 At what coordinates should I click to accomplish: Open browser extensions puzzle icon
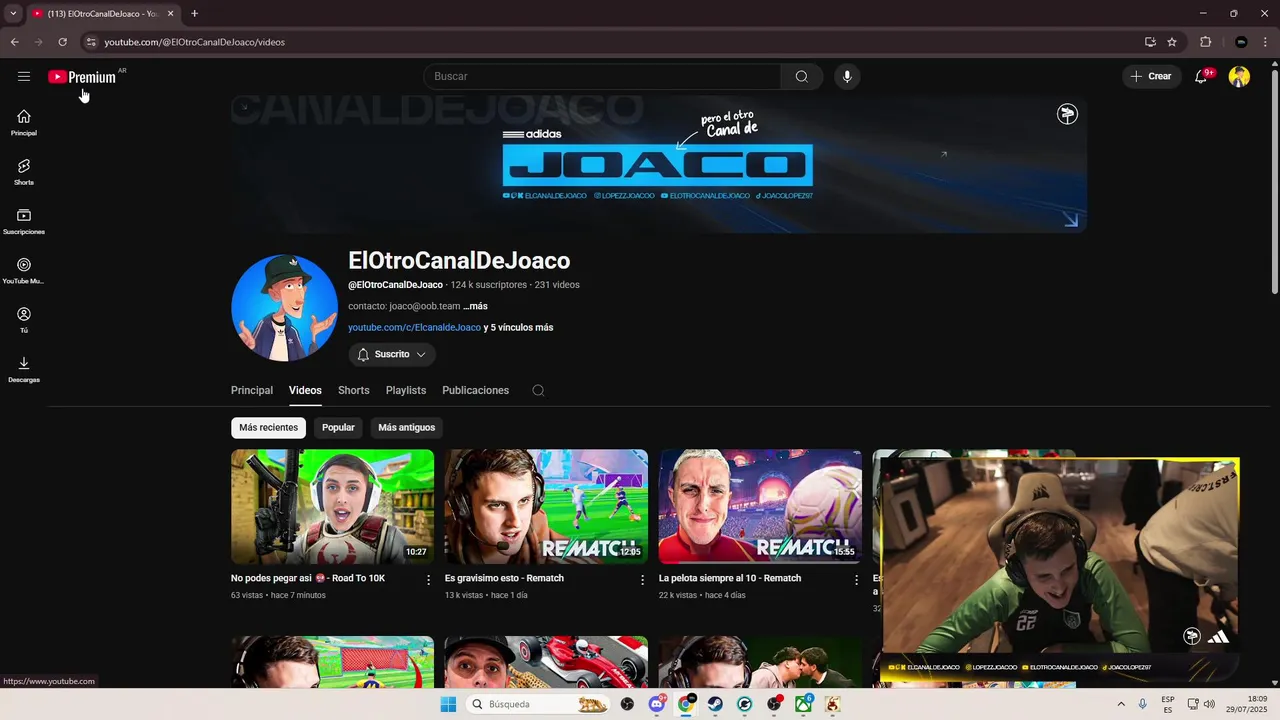tap(1205, 42)
